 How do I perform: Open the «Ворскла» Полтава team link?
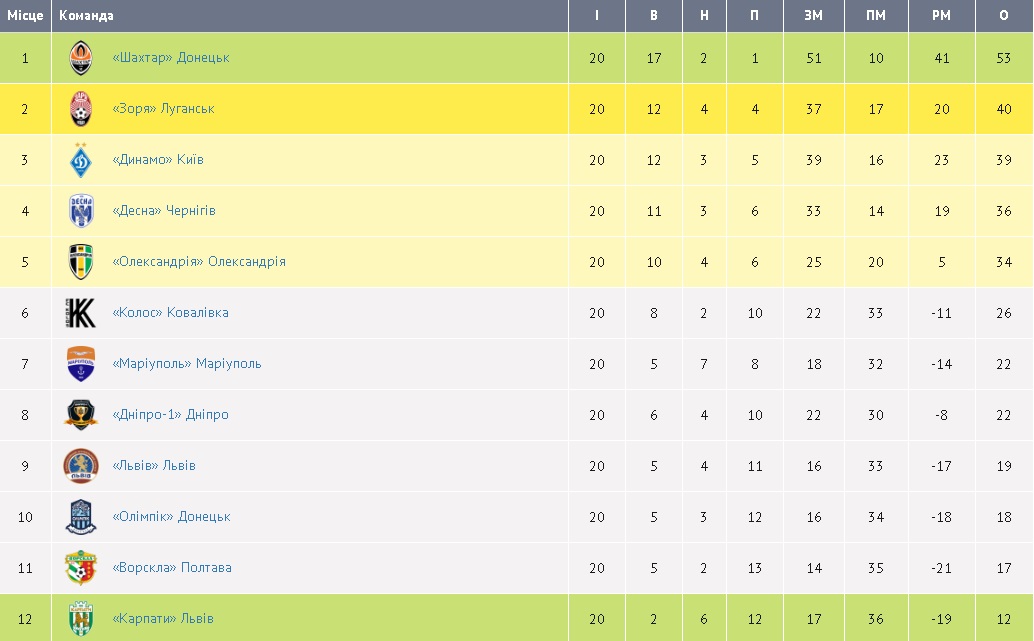point(172,568)
